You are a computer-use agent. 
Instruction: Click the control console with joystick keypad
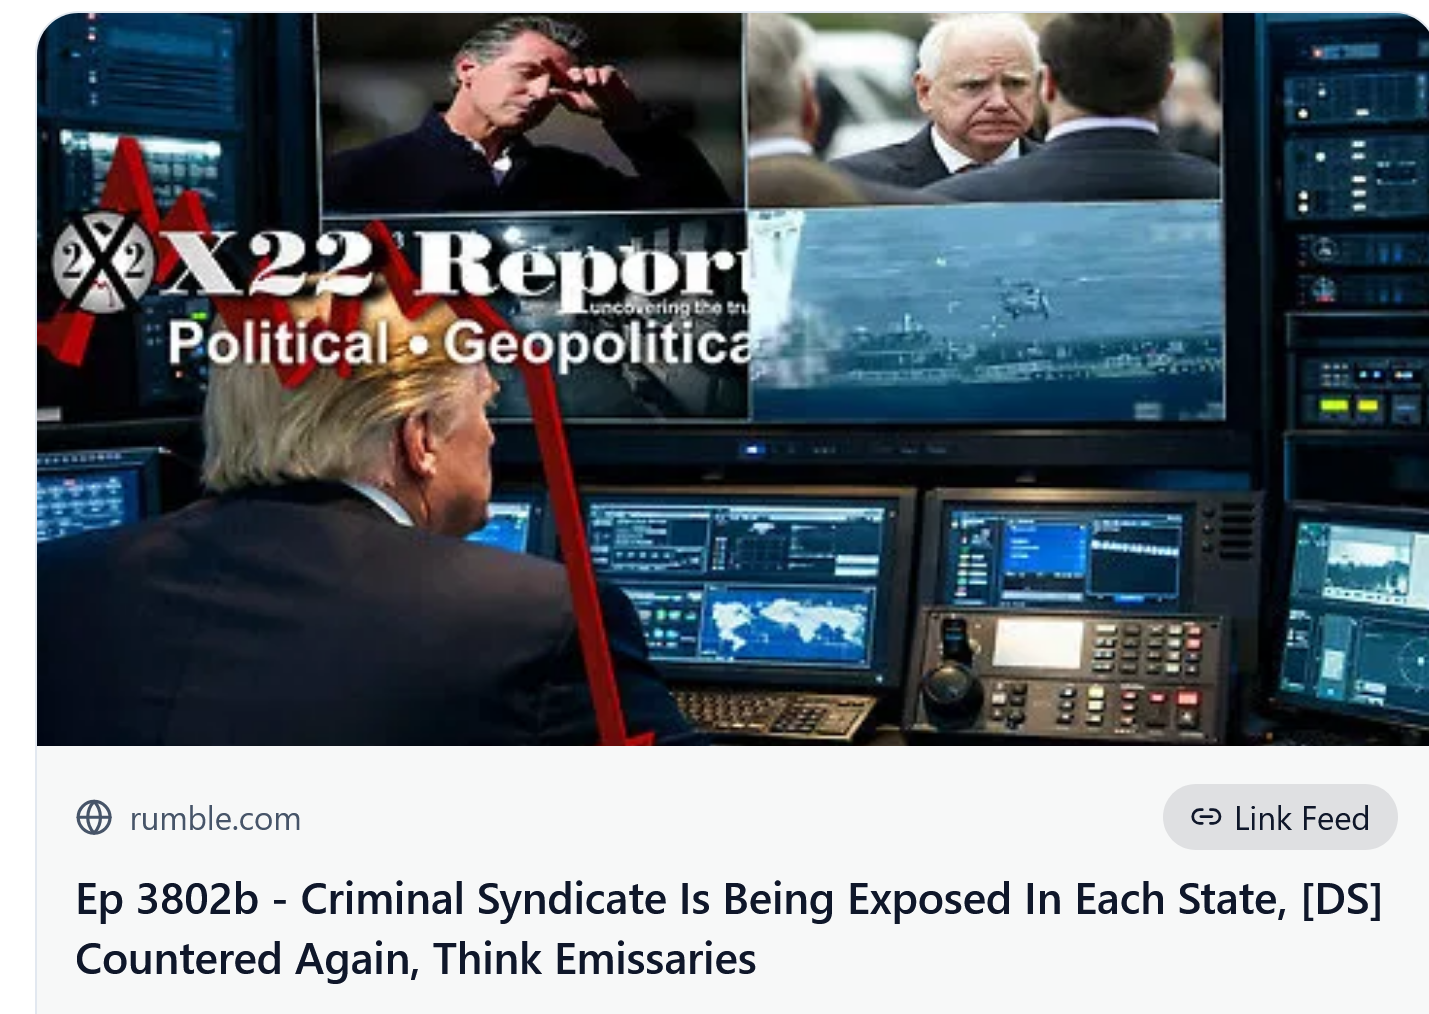coord(1064,671)
